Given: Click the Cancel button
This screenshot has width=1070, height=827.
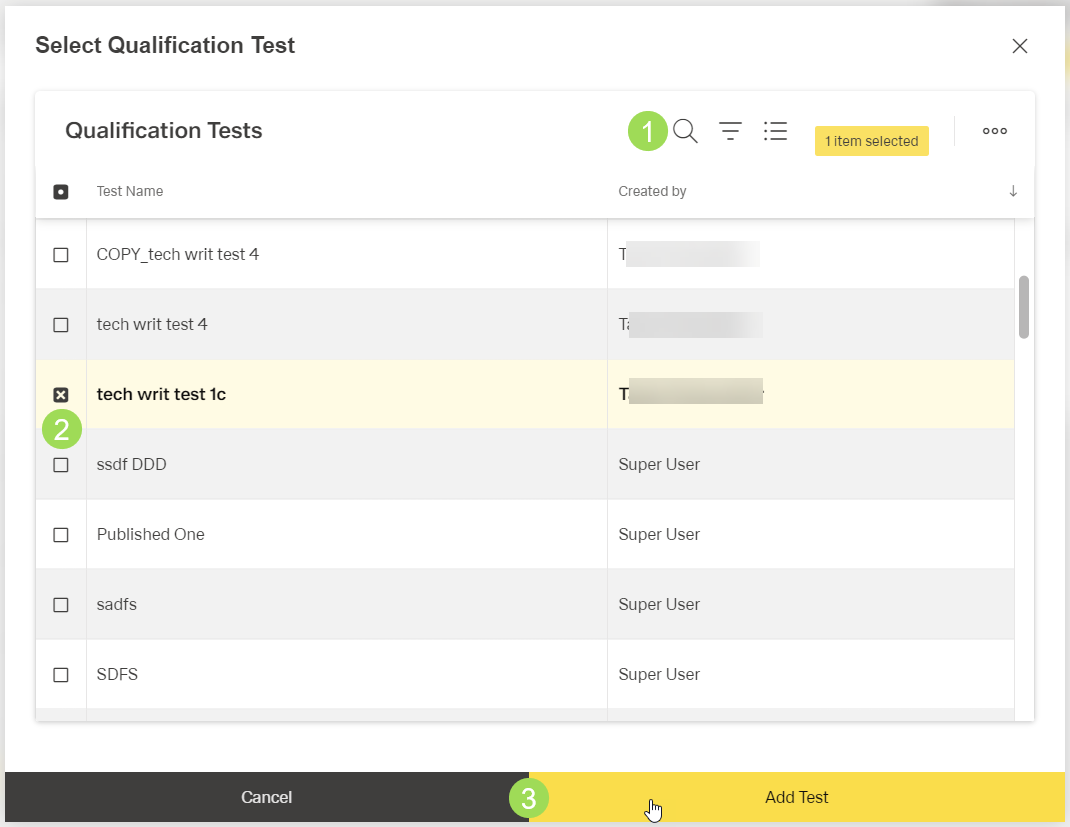Looking at the screenshot, I should tap(267, 797).
